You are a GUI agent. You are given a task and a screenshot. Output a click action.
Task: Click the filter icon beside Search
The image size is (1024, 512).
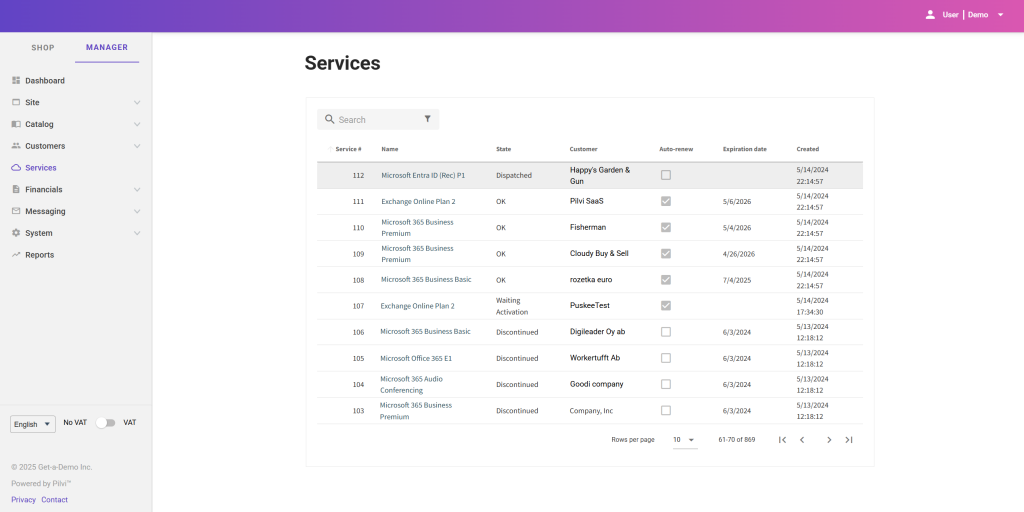coord(427,119)
